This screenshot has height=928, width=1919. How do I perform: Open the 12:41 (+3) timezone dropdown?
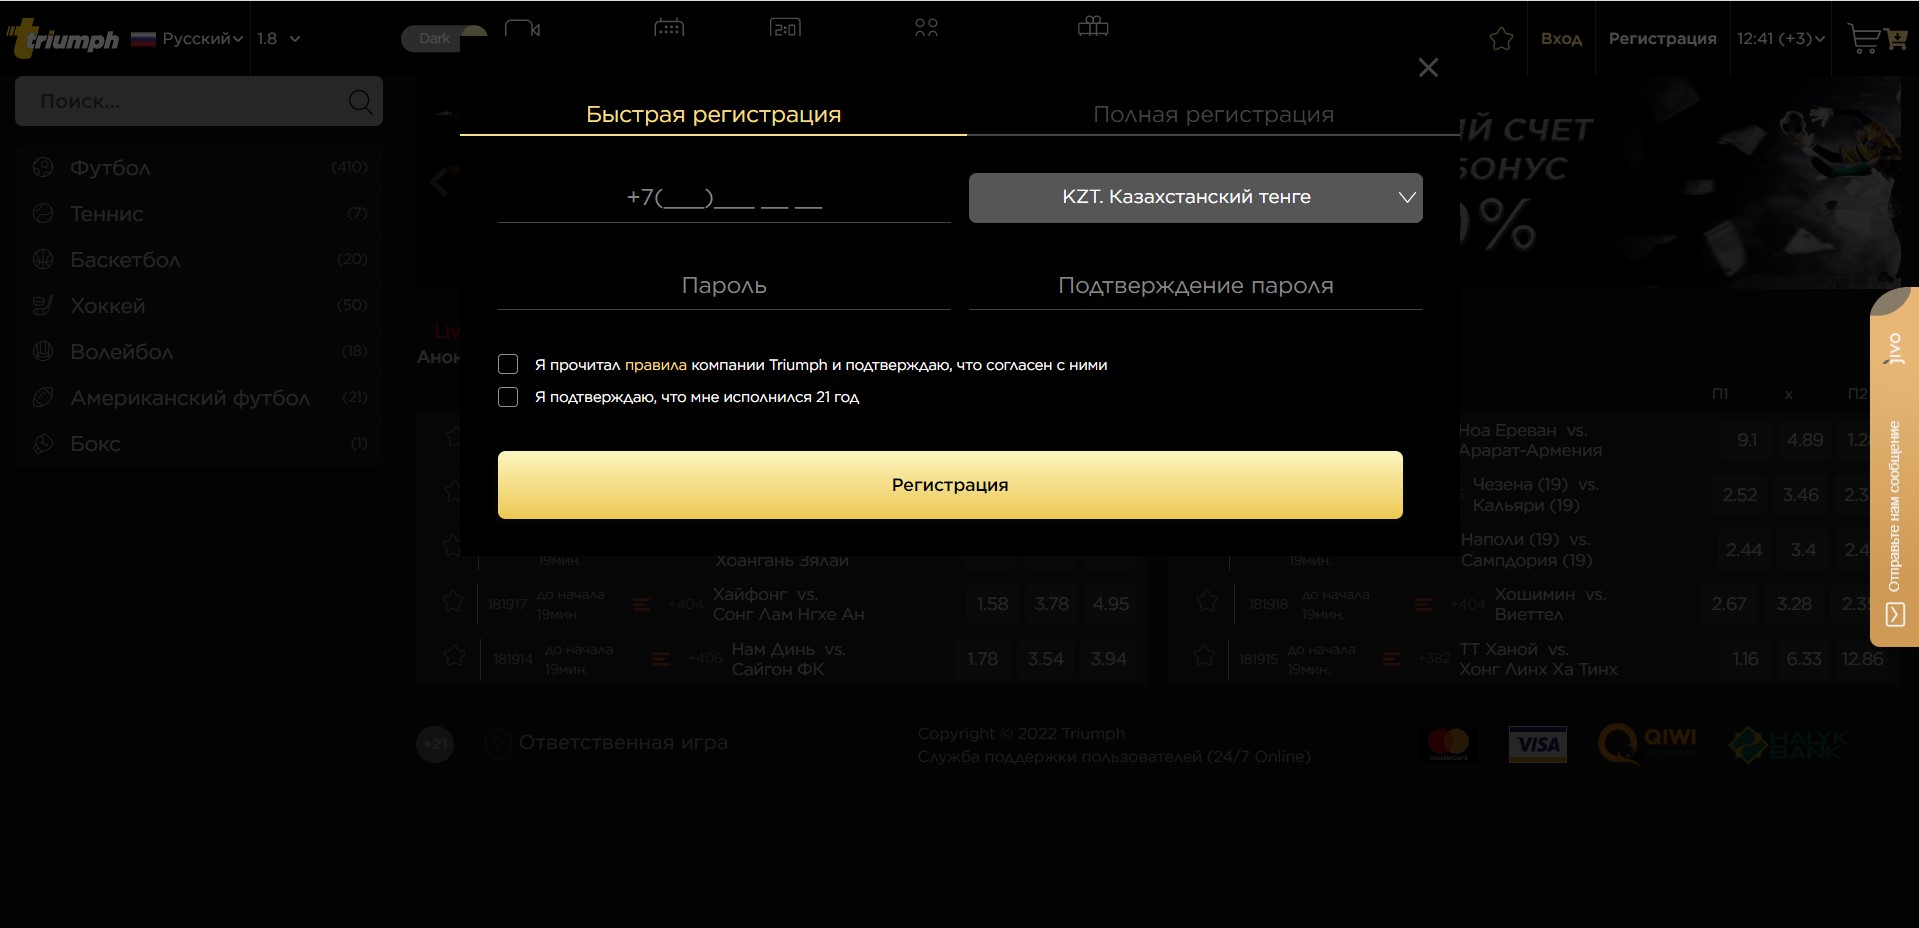[1781, 39]
